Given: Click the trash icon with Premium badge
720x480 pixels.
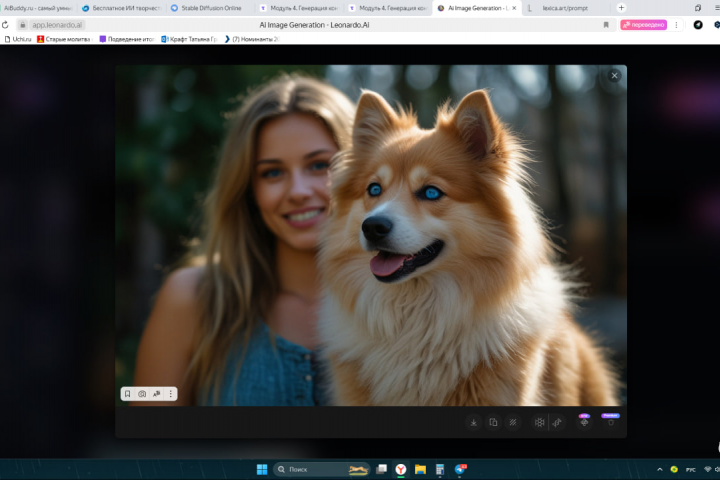Looking at the screenshot, I should (x=611, y=421).
